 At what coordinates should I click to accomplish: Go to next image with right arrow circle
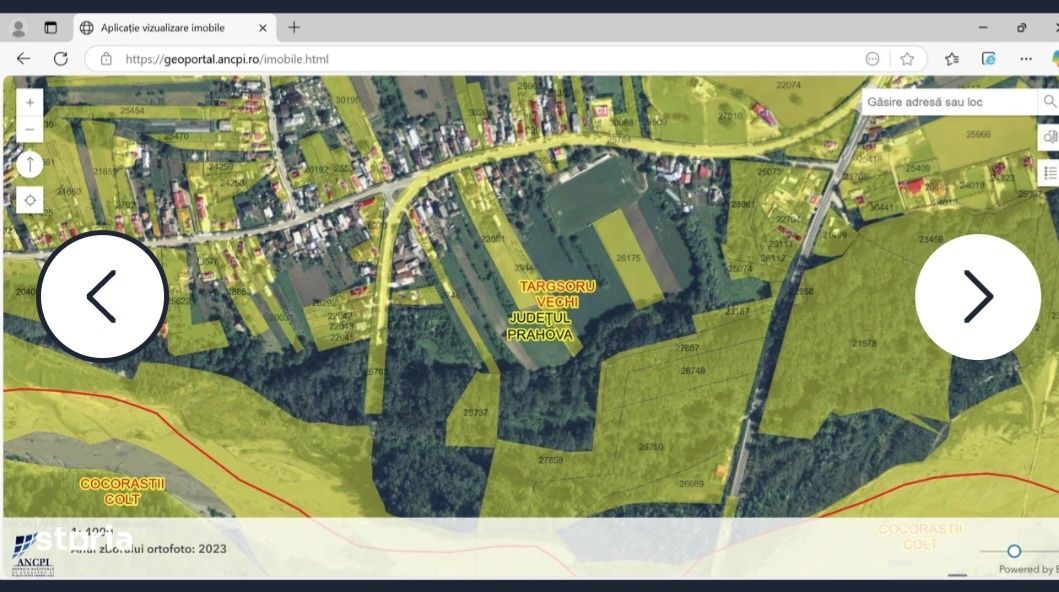(x=978, y=296)
